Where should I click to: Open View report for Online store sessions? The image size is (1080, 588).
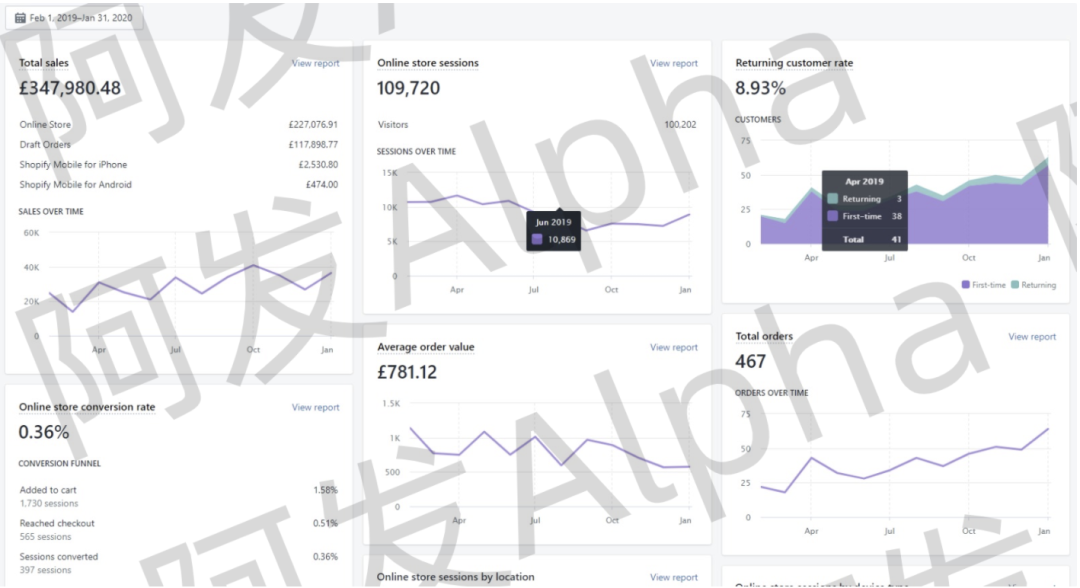pyautogui.click(x=673, y=63)
